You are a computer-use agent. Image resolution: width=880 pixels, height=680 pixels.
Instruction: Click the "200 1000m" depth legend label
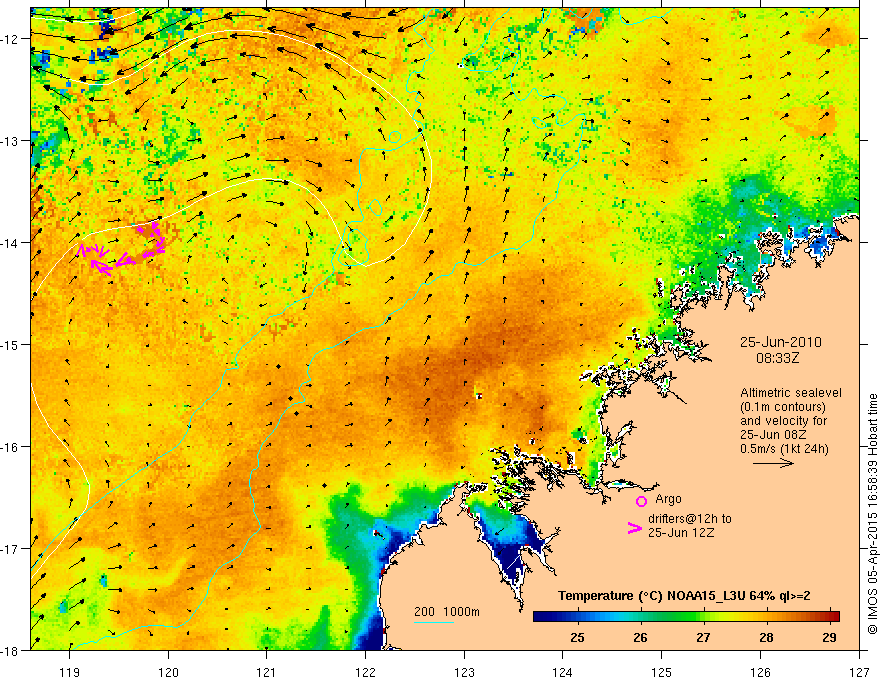click(x=447, y=612)
